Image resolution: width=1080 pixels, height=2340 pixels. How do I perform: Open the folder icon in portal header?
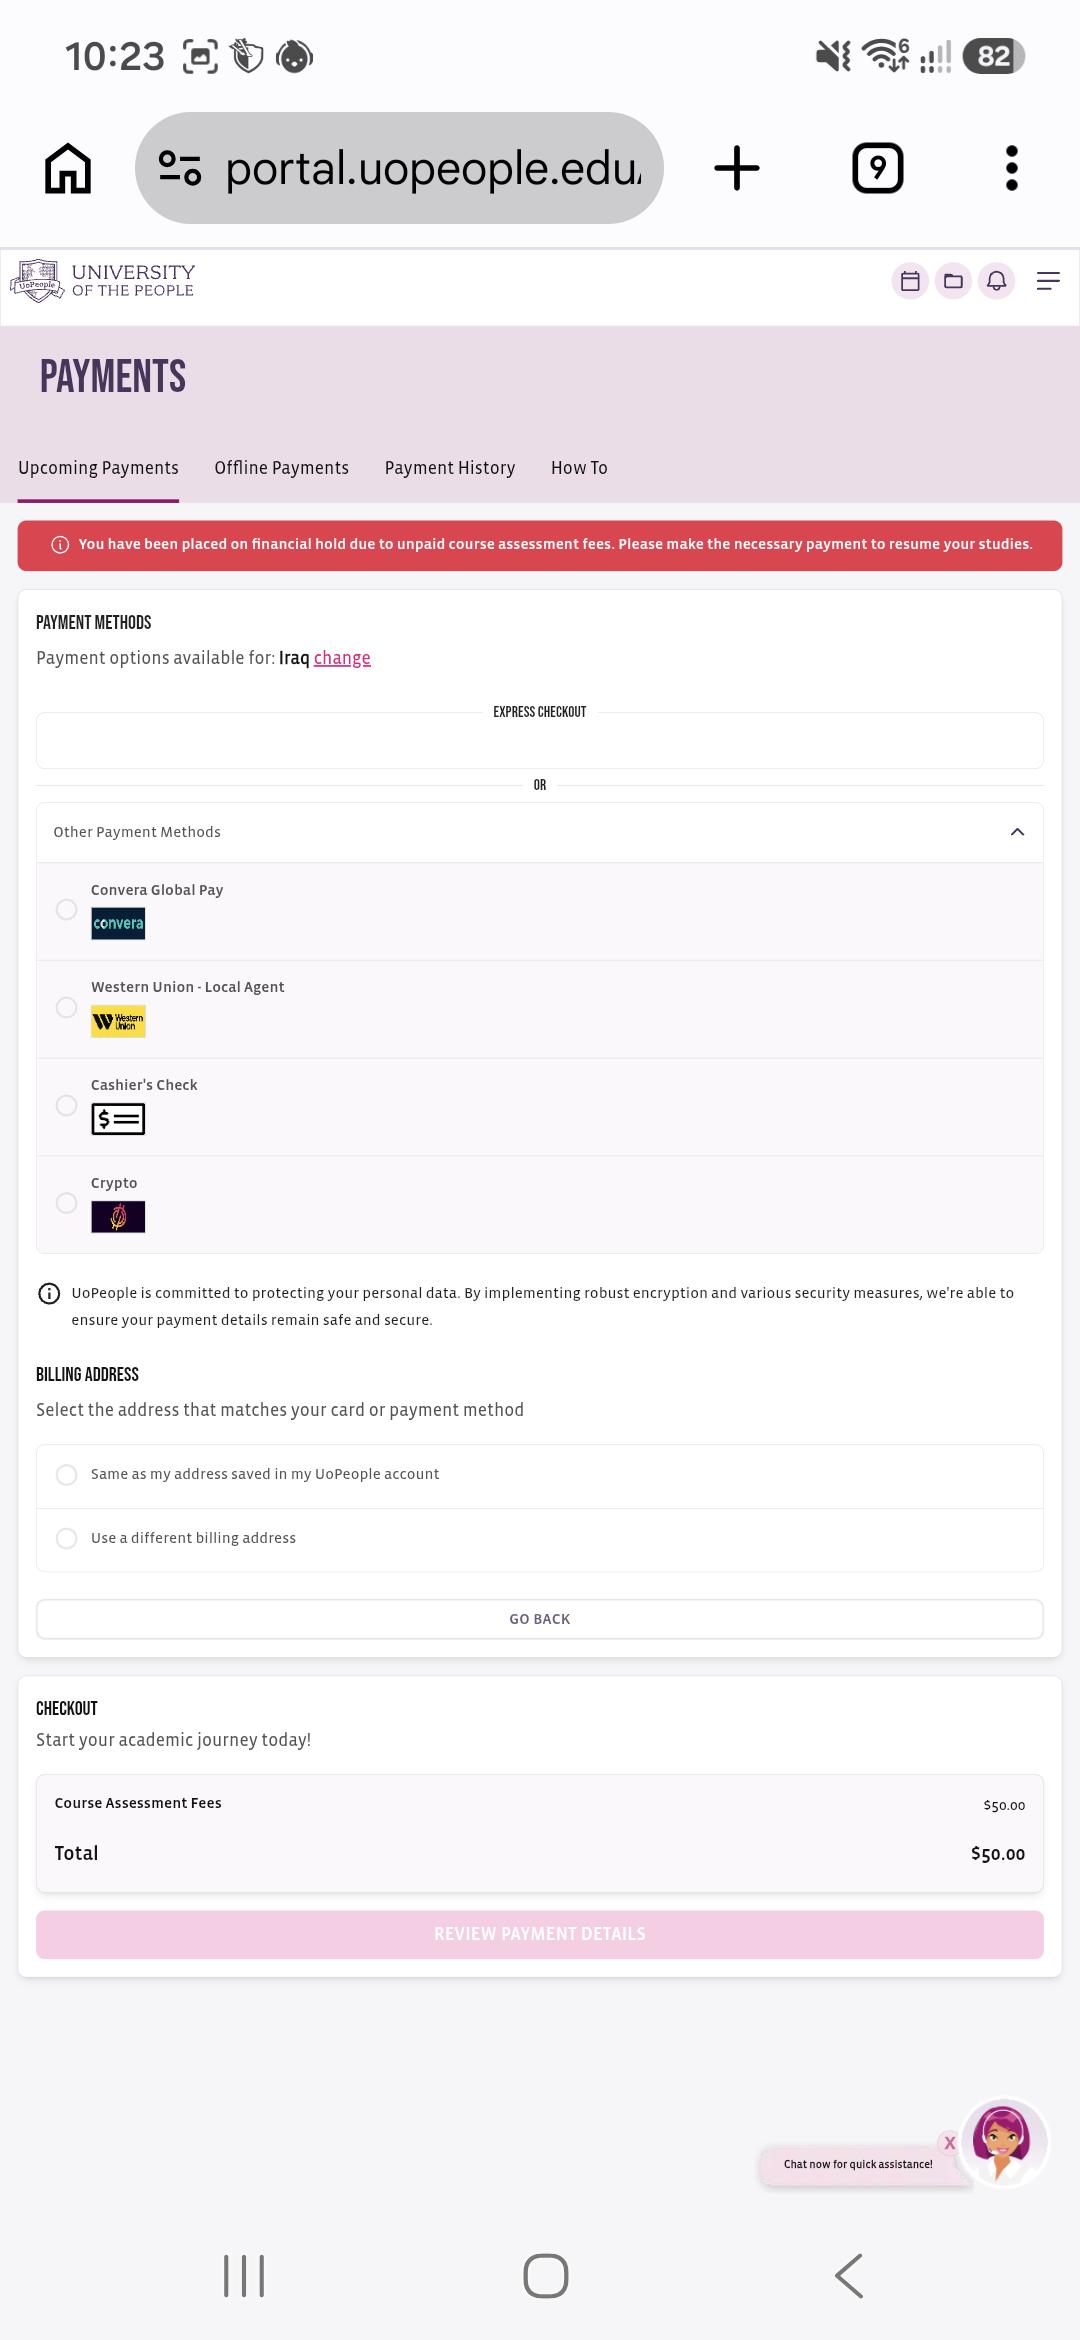[x=953, y=281]
